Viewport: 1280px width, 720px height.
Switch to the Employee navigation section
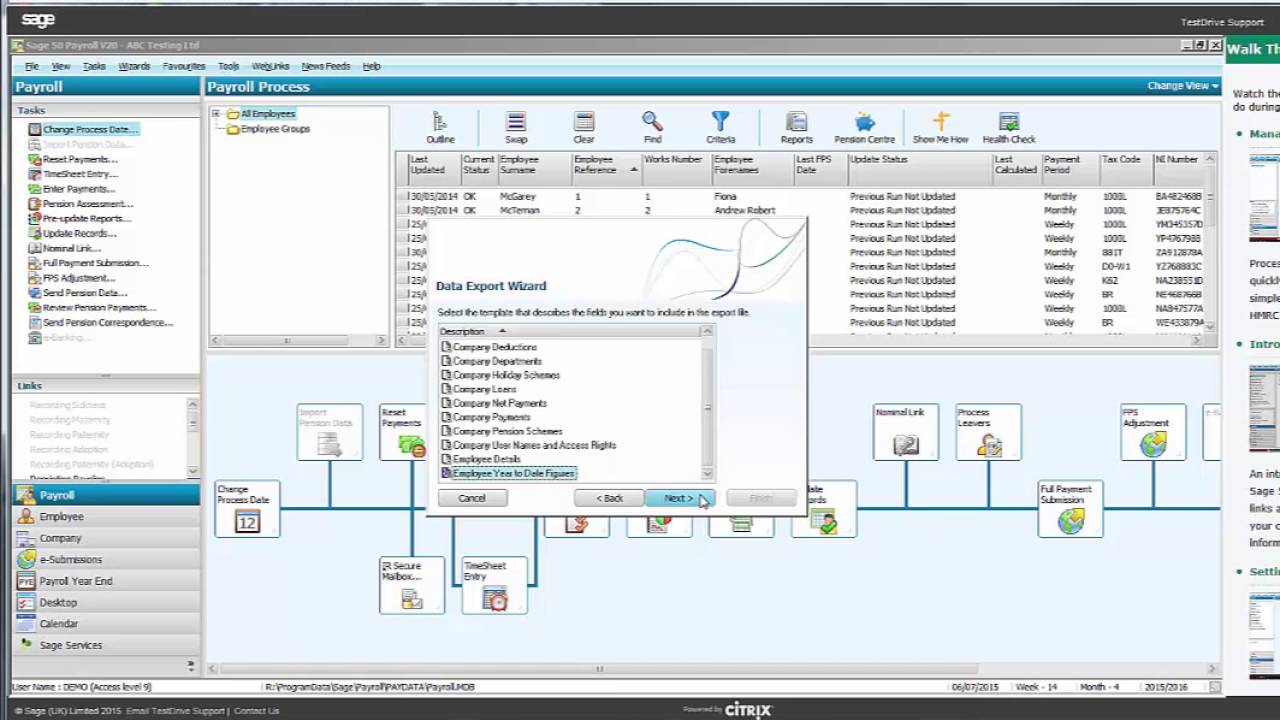click(x=106, y=517)
